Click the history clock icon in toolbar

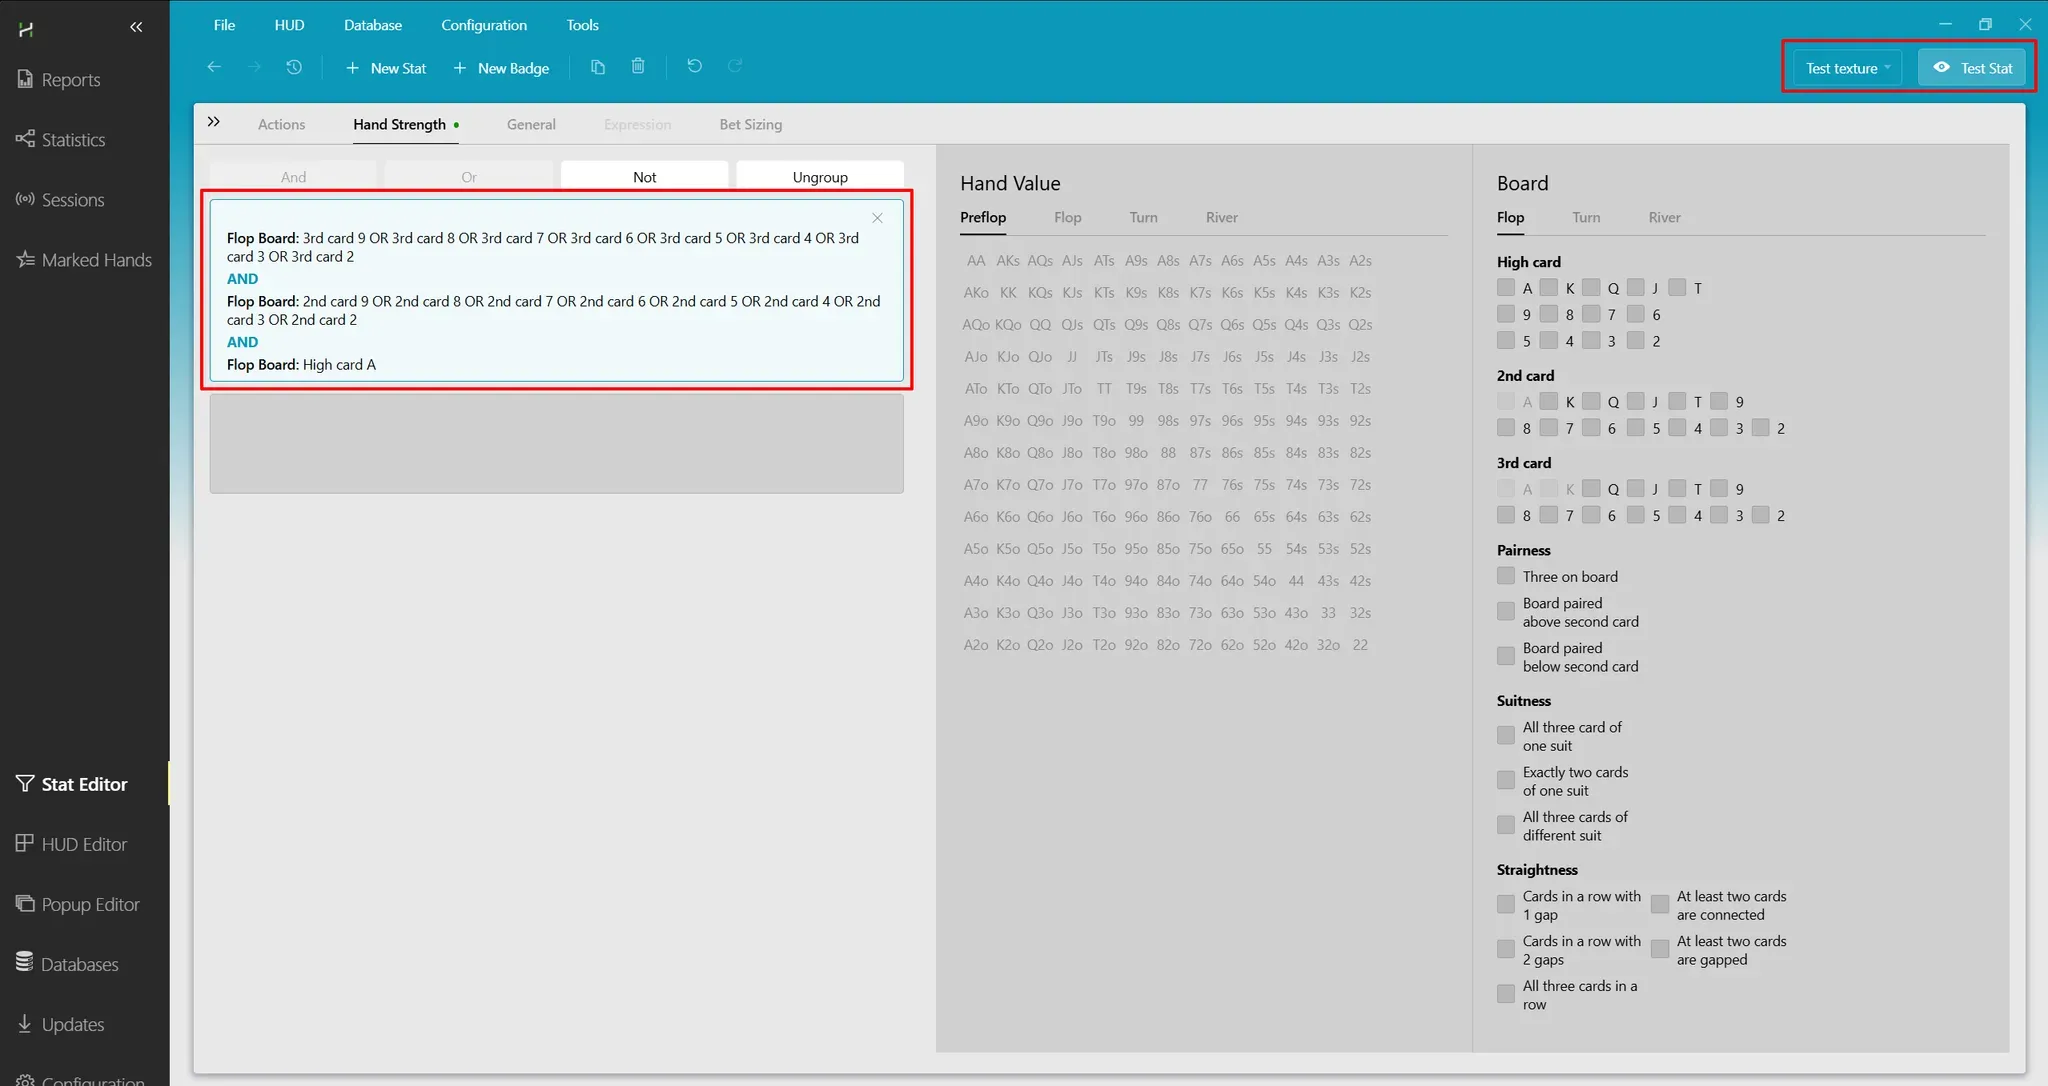293,67
